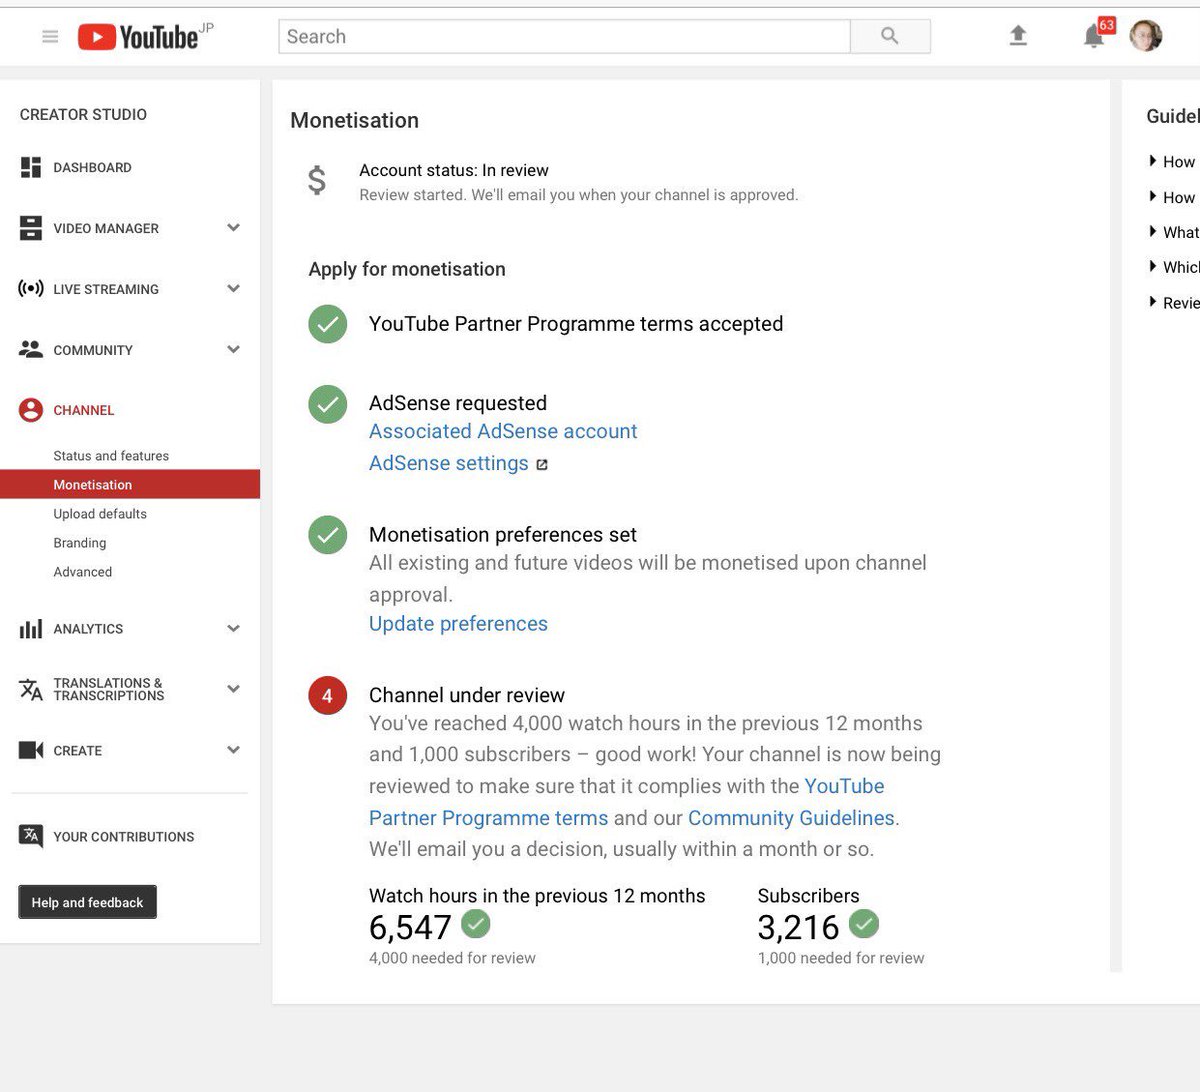Viewport: 1200px width, 1092px height.
Task: Click into the Search input field
Action: (x=564, y=36)
